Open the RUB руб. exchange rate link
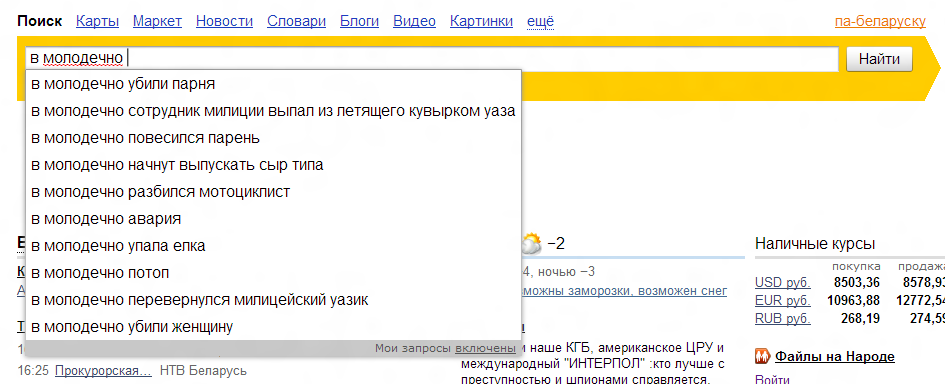Viewport: 945px width, 384px height. pos(782,318)
